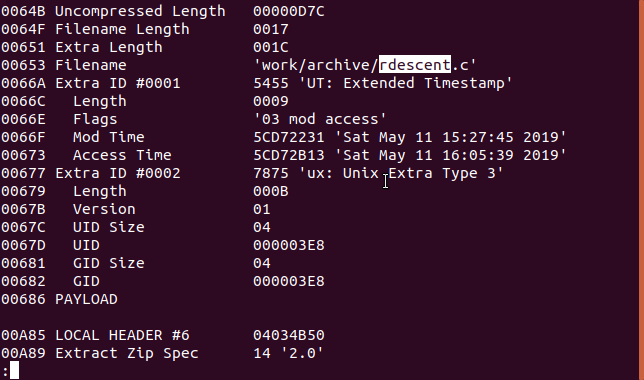Click the highlighted 'rdescent' text in filename
The height and width of the screenshot is (380, 644).
coord(414,65)
